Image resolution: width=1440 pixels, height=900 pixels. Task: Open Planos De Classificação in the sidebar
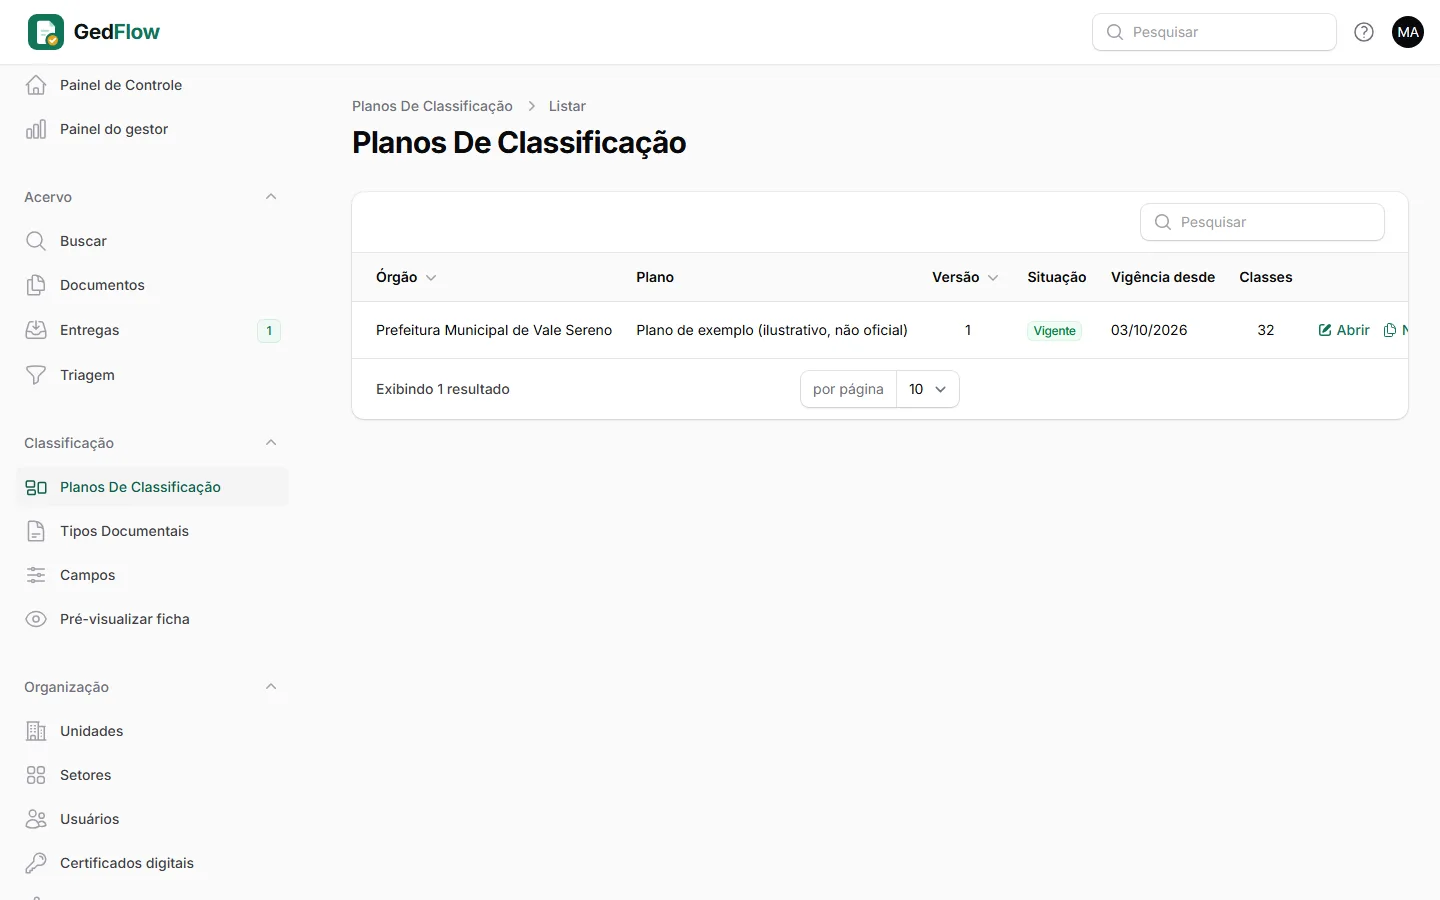pos(152,487)
